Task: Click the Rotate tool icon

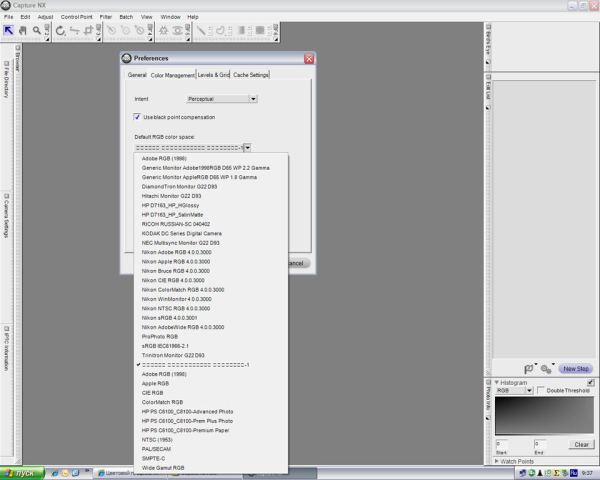Action: (60, 31)
